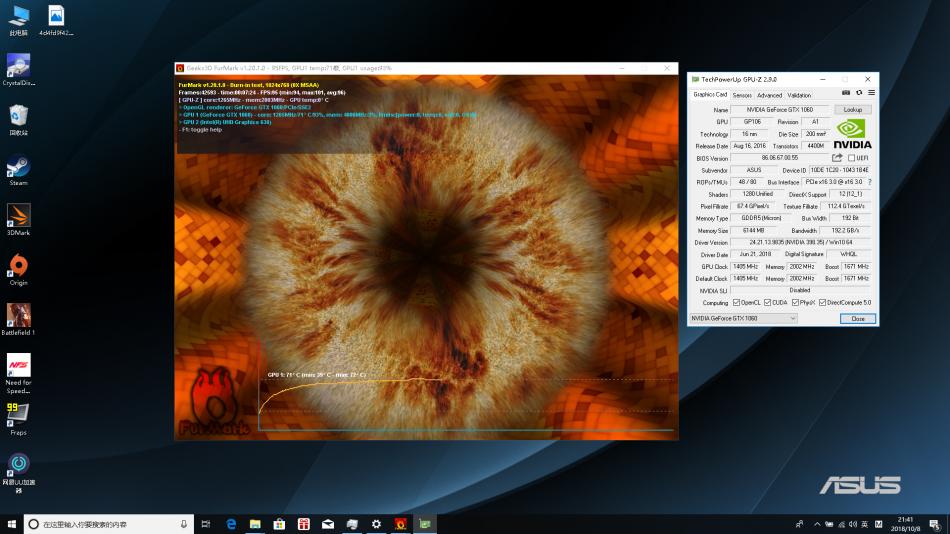
Task: Click the GPU-Z Close button
Action: pyautogui.click(x=857, y=318)
